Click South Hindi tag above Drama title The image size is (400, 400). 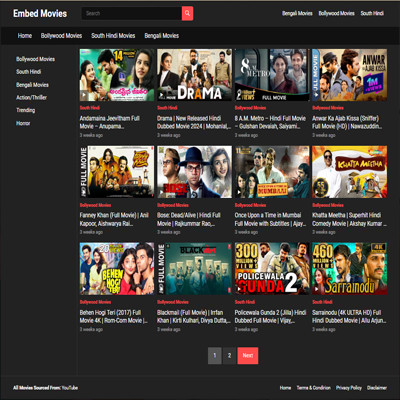167,108
